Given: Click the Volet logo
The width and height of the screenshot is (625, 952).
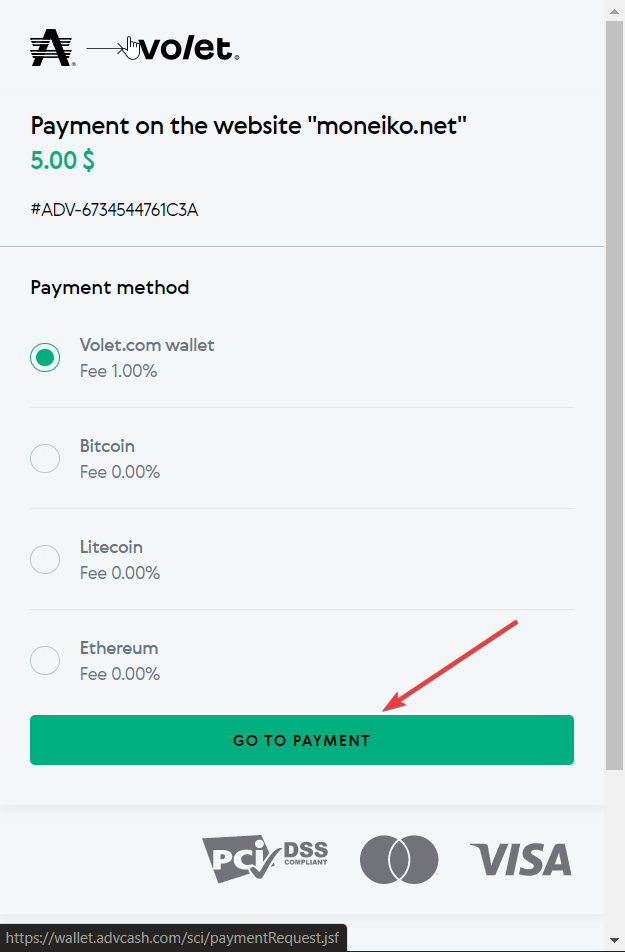Looking at the screenshot, I should (x=189, y=49).
